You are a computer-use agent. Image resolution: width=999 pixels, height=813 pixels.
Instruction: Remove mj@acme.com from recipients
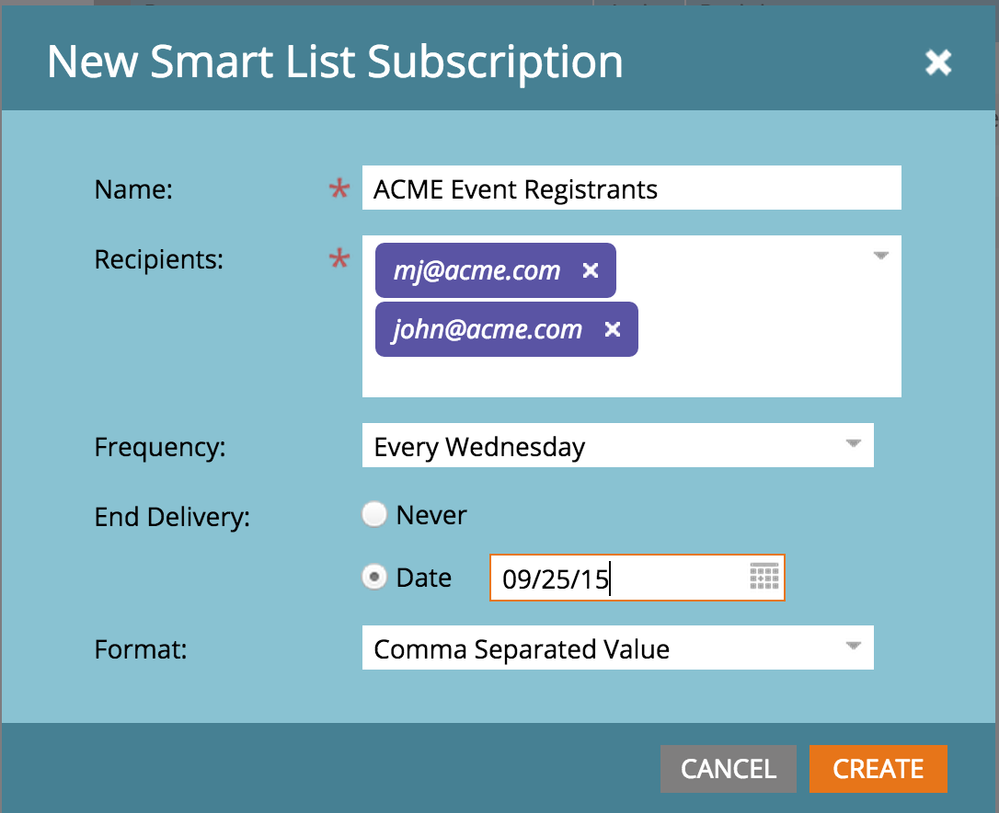590,270
